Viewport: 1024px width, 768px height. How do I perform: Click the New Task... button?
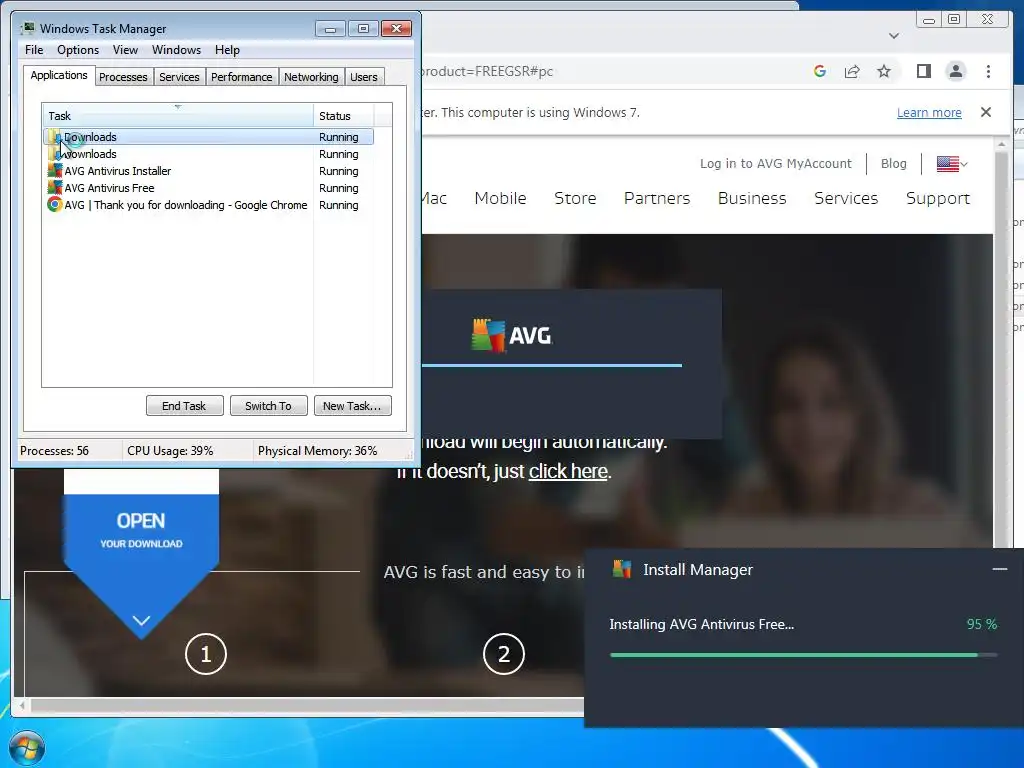[352, 406]
